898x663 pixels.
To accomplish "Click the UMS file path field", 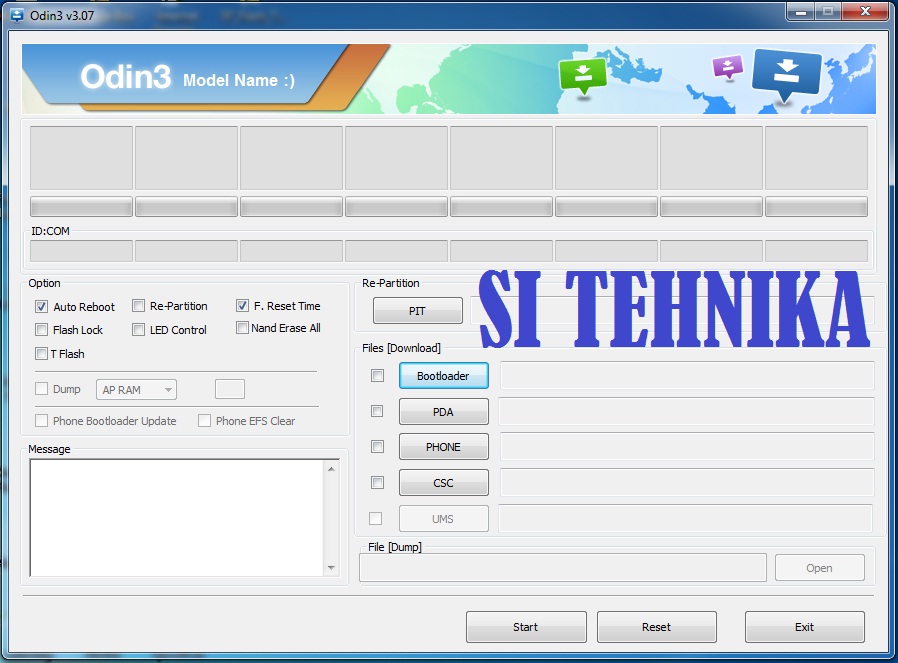I will click(686, 518).
